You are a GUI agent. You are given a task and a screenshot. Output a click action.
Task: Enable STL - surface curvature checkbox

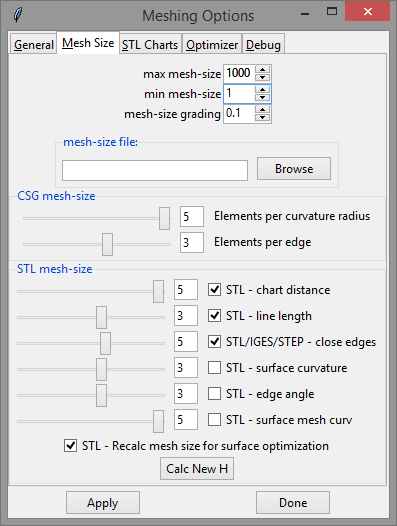click(214, 368)
